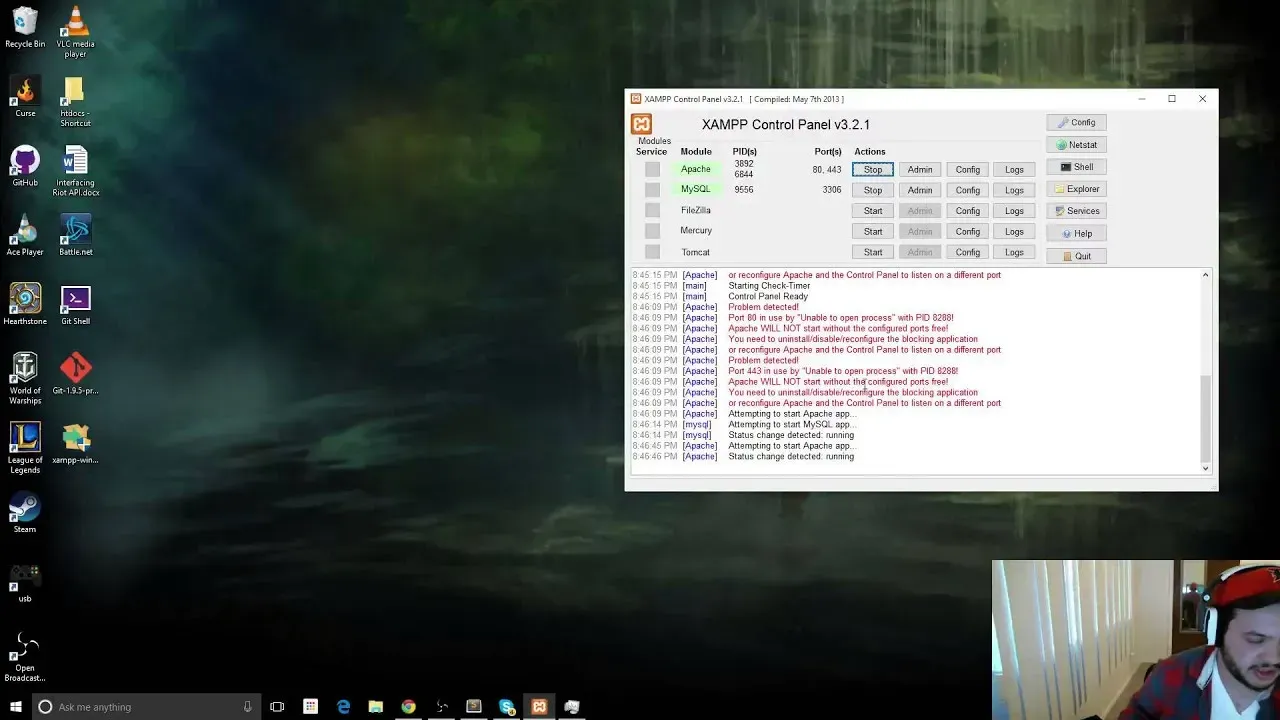Select the Curse desktop icon
The height and width of the screenshot is (720, 1280).
pos(25,97)
